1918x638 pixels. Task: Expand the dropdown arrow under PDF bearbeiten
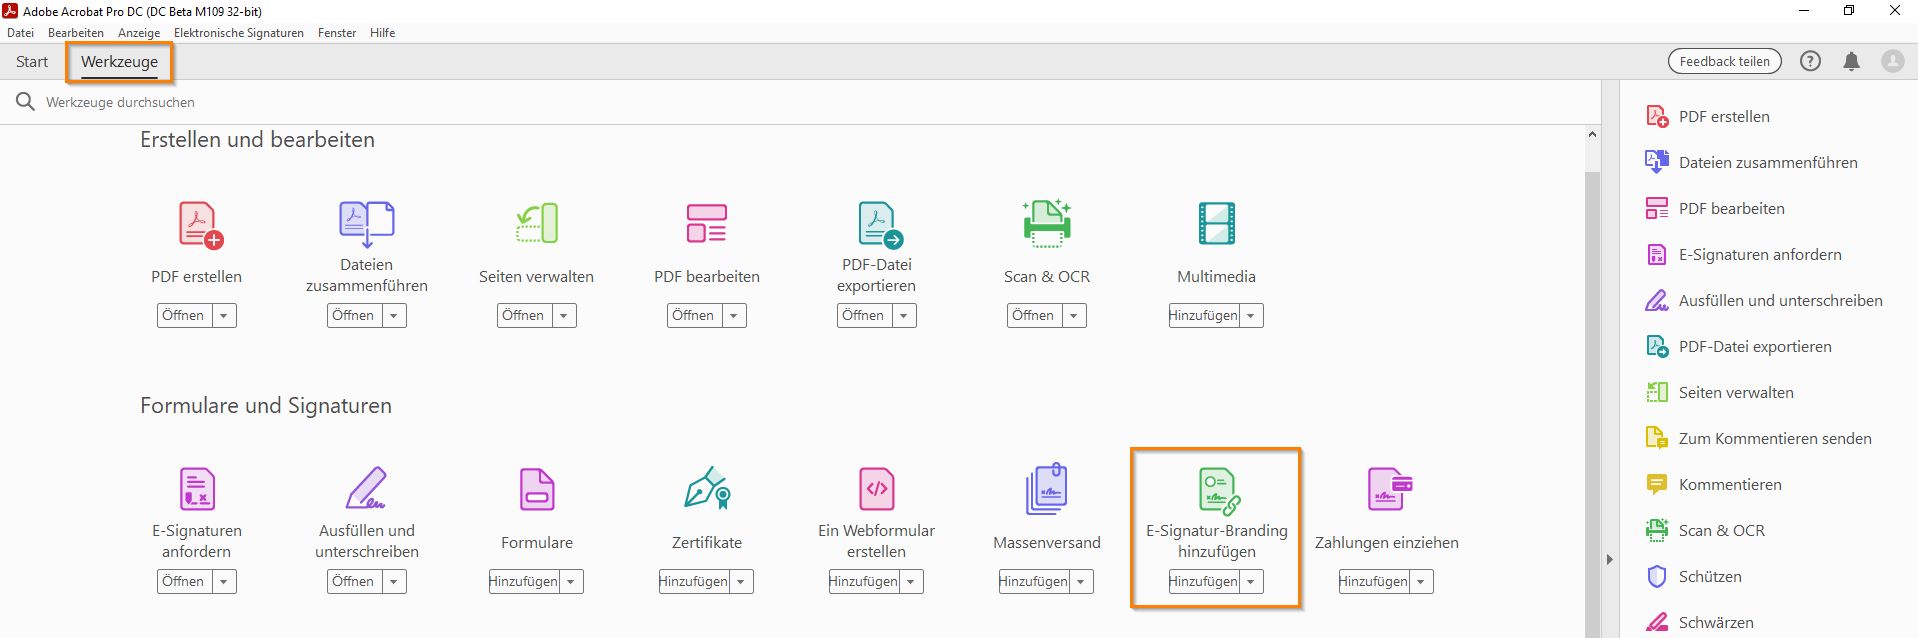click(734, 316)
